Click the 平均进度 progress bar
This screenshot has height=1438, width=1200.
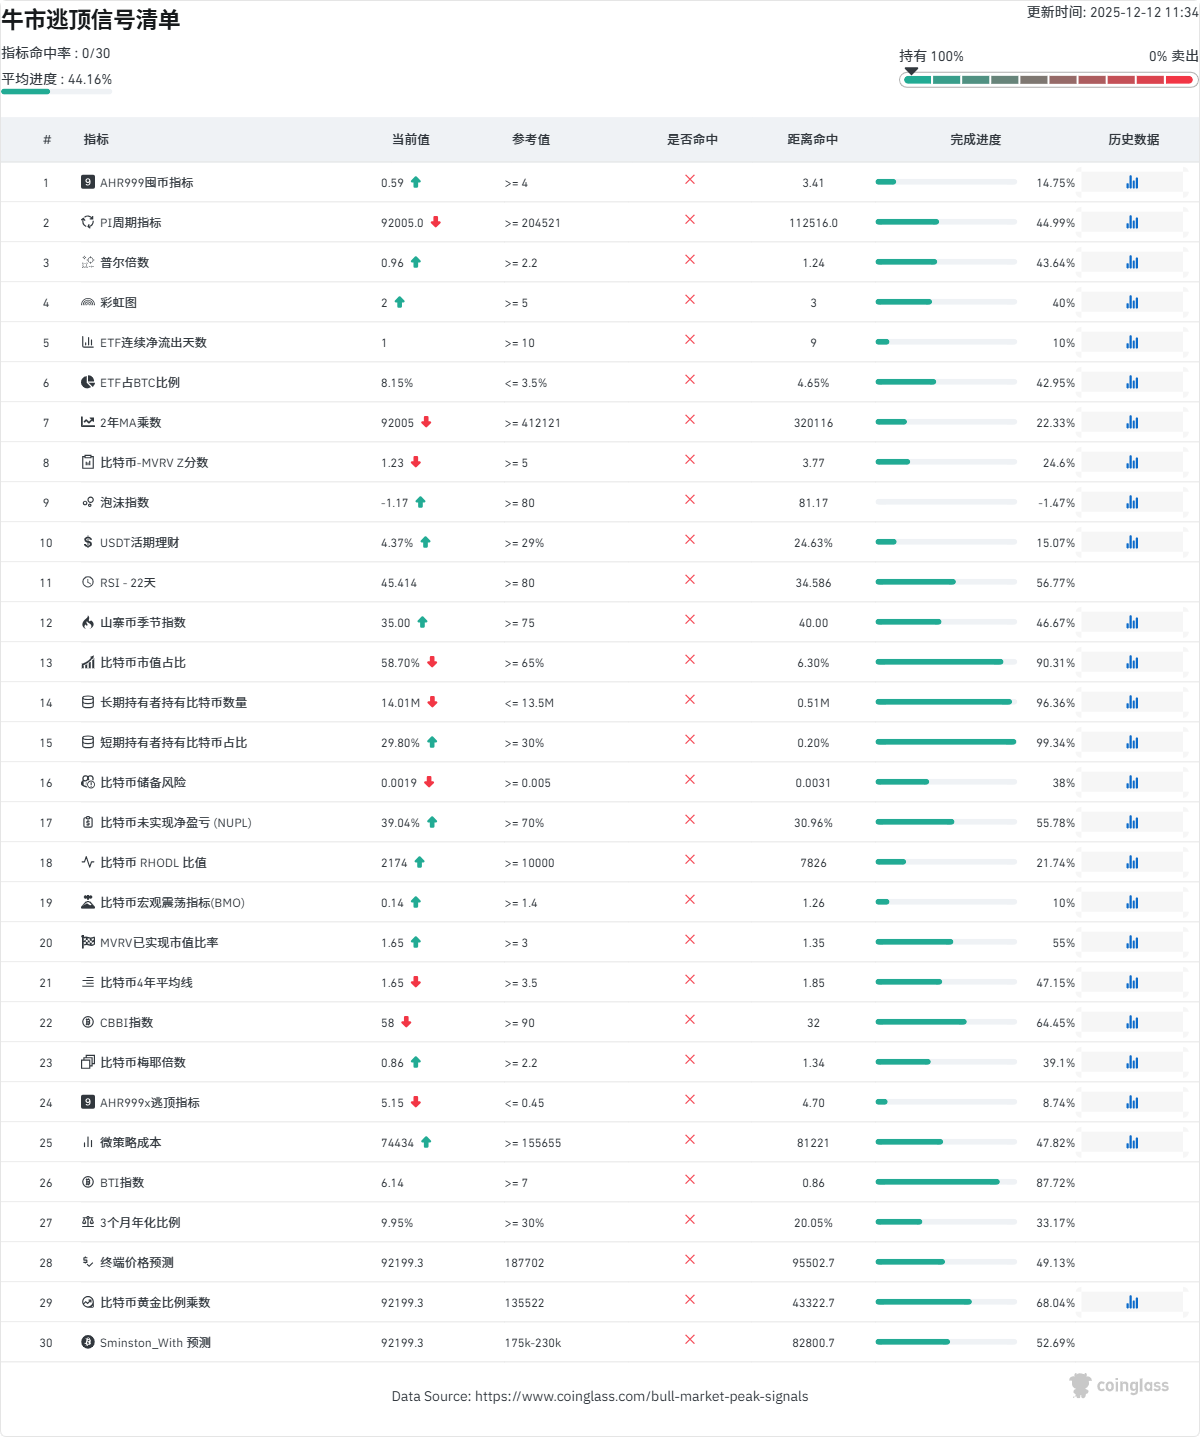56,92
